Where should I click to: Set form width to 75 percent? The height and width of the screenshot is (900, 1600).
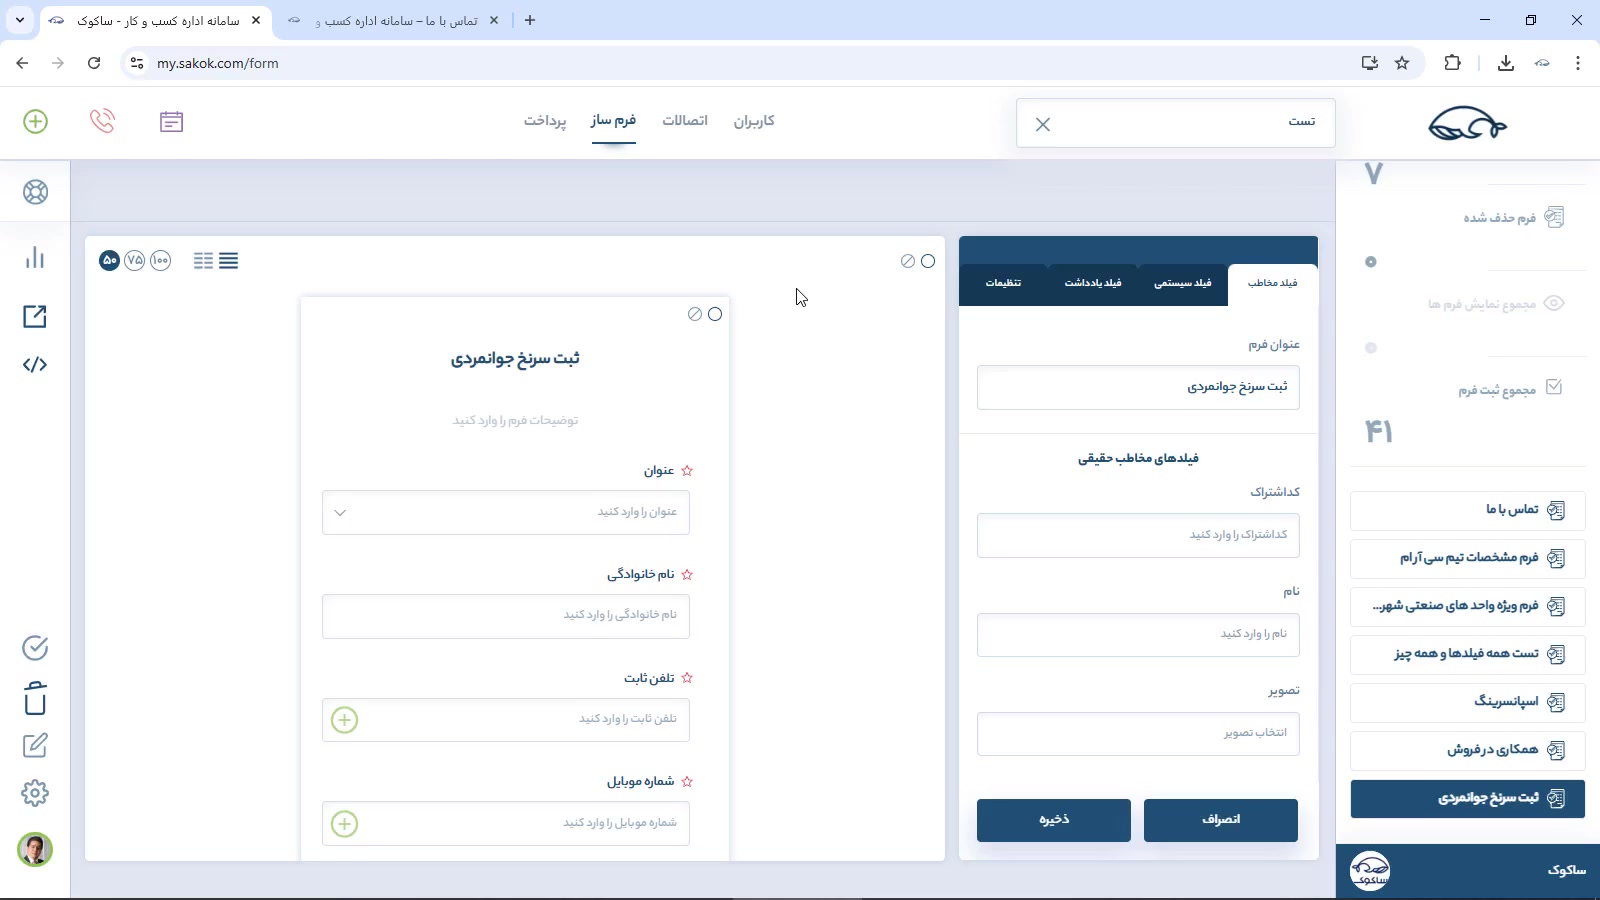pyautogui.click(x=135, y=261)
